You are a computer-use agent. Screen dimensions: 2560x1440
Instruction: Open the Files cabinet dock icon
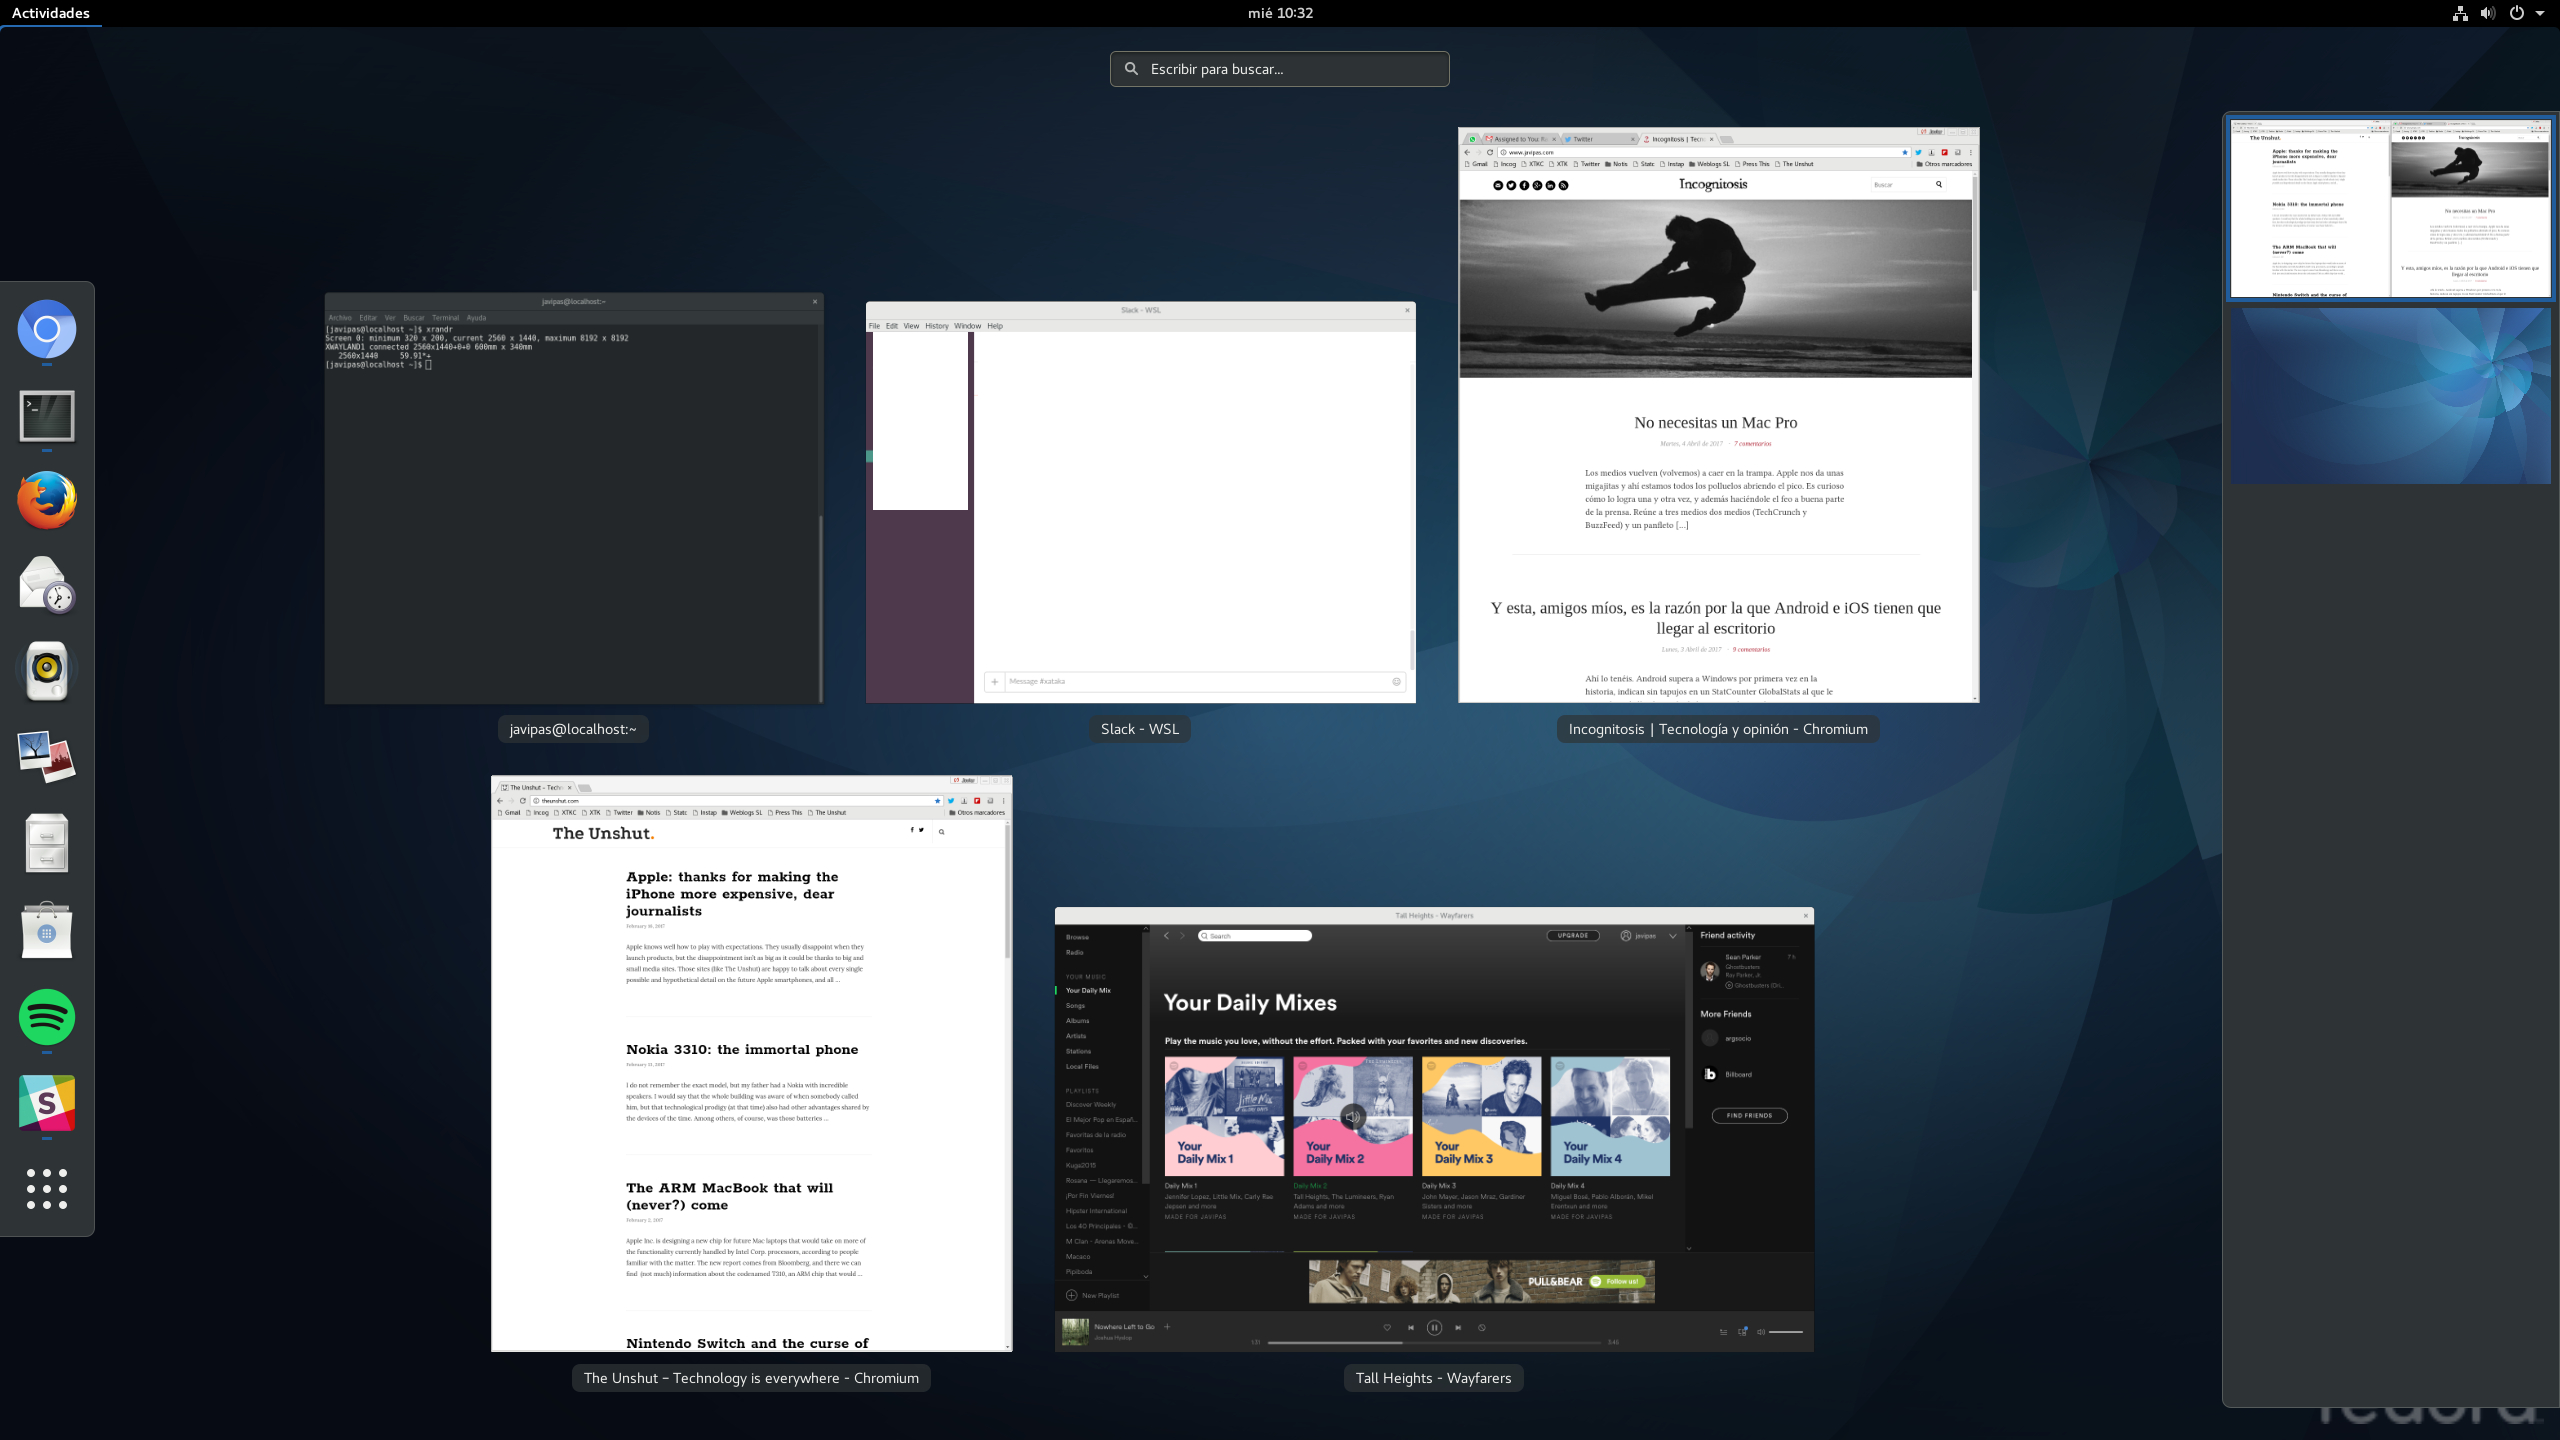[x=47, y=843]
